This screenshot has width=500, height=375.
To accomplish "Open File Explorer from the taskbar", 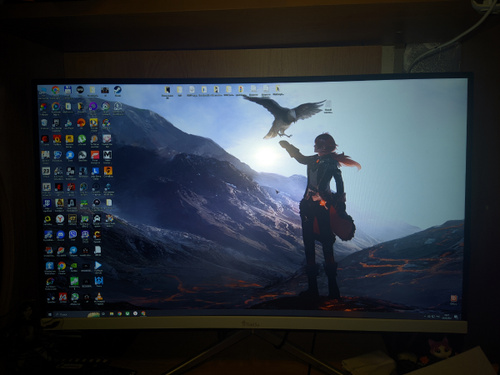I will 111,314.
